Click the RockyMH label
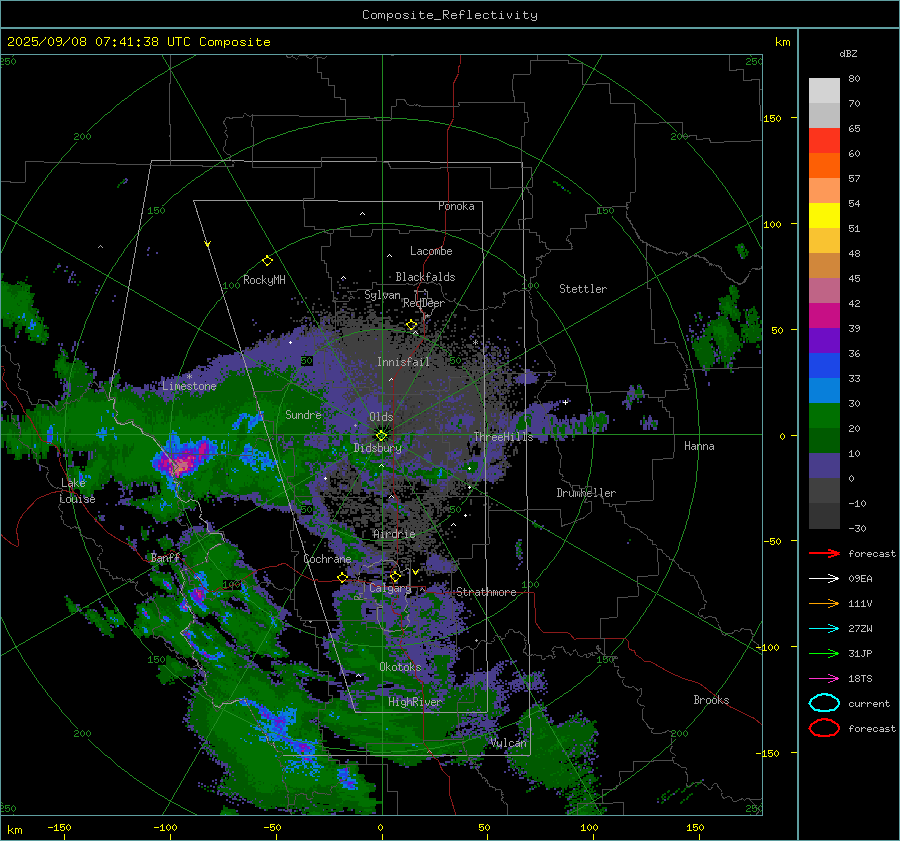900x841 pixels. (264, 280)
